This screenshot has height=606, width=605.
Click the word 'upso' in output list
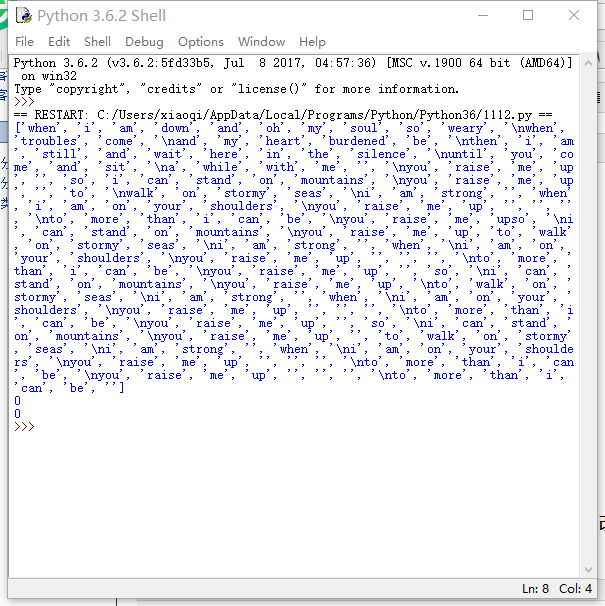pos(510,220)
